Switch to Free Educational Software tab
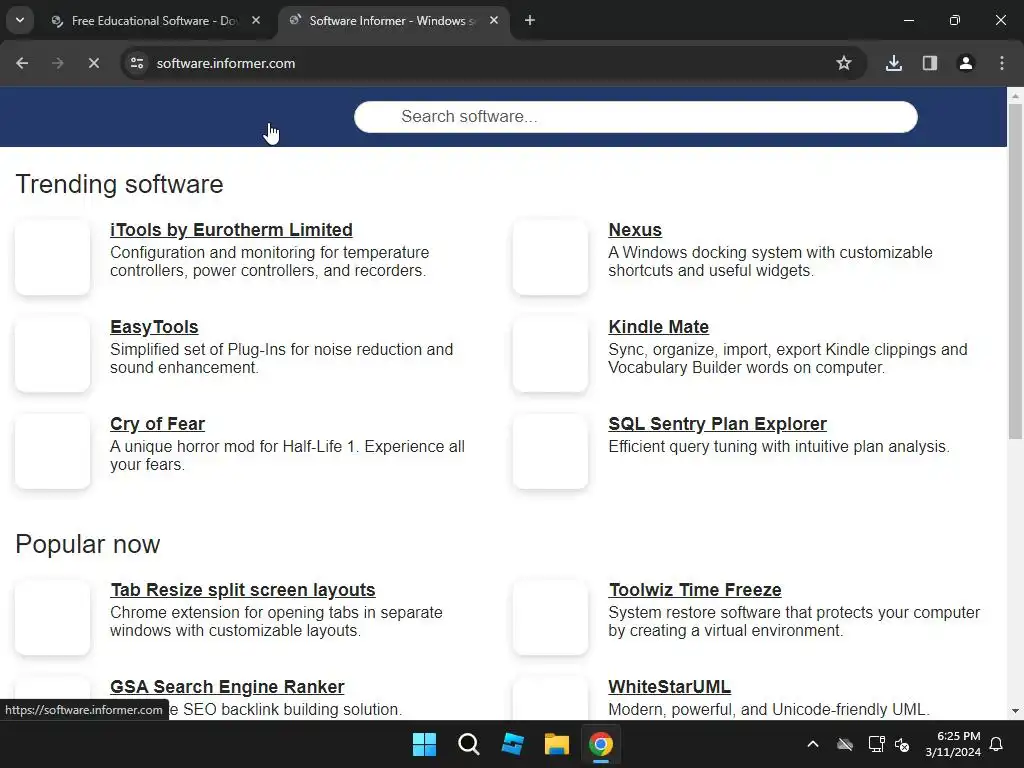The width and height of the screenshot is (1024, 768). click(x=155, y=21)
